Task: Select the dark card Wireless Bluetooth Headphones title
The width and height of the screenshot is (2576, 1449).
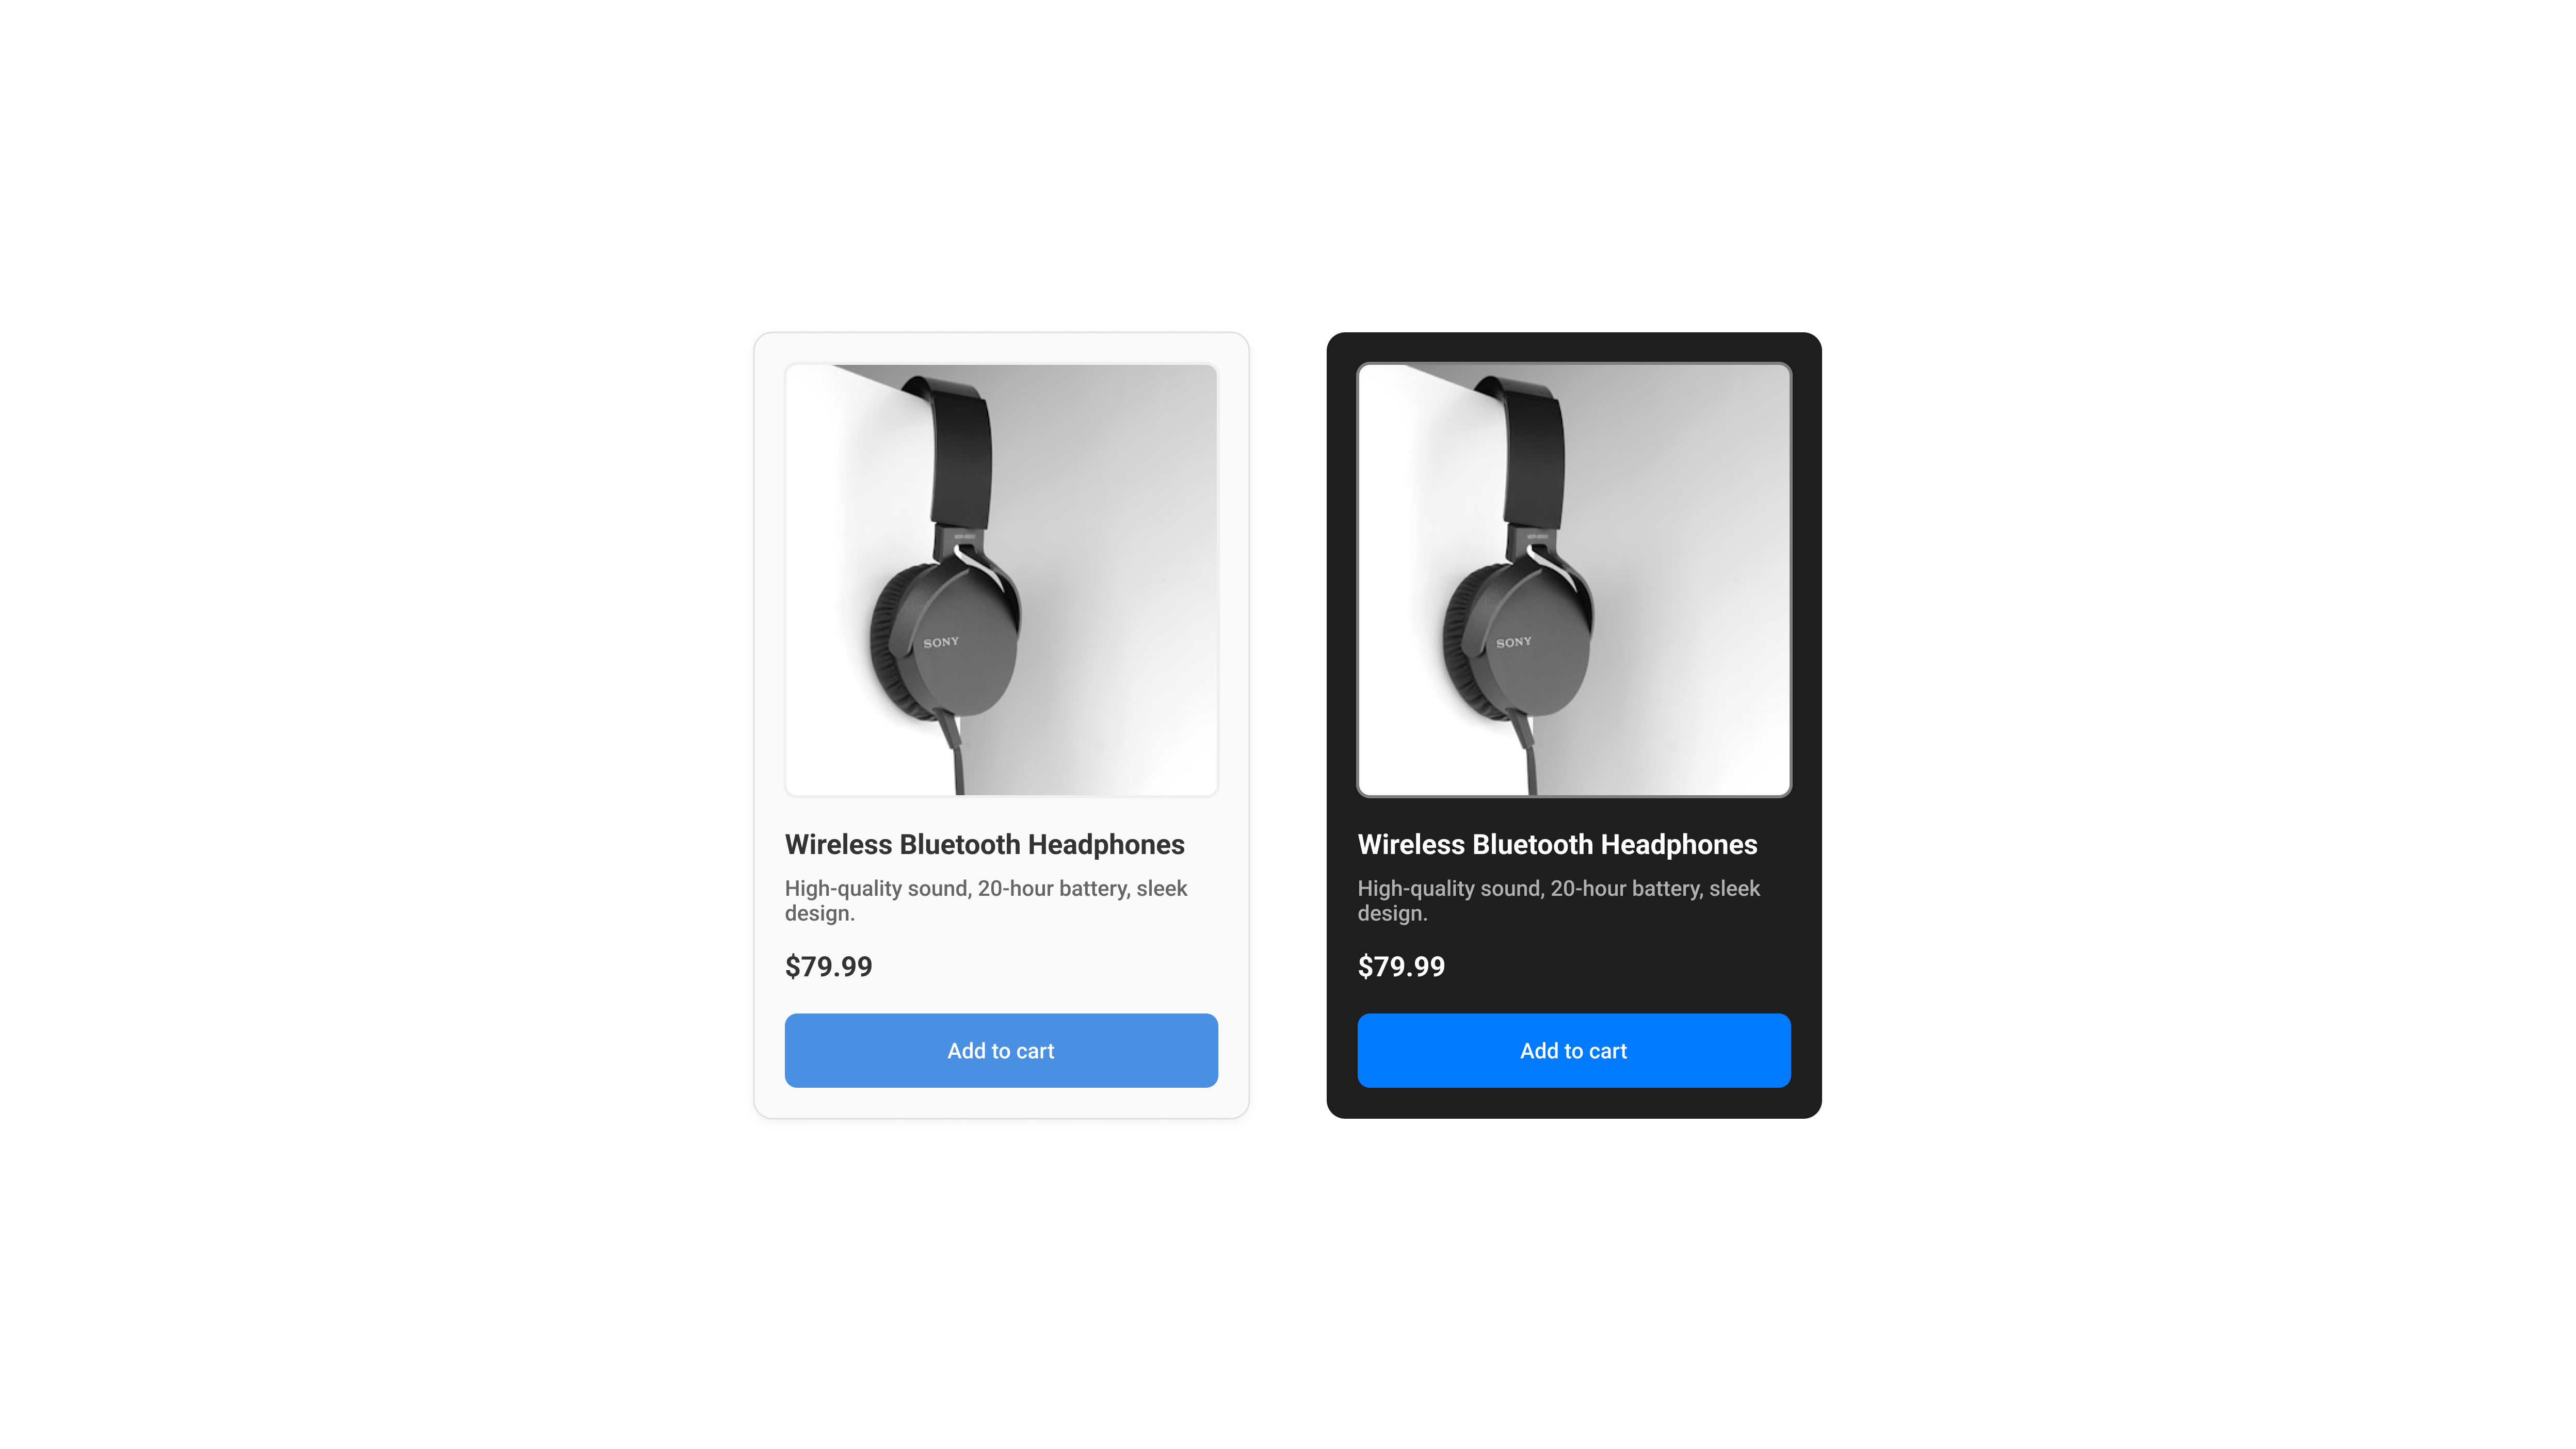Action: [1557, 844]
